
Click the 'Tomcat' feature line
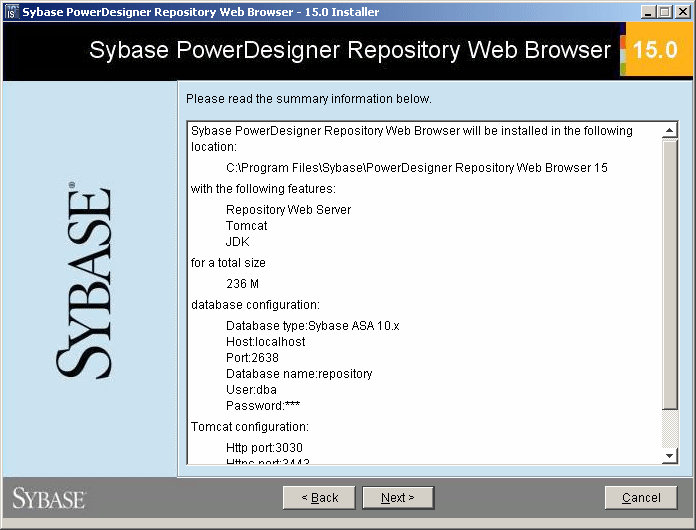coord(246,225)
